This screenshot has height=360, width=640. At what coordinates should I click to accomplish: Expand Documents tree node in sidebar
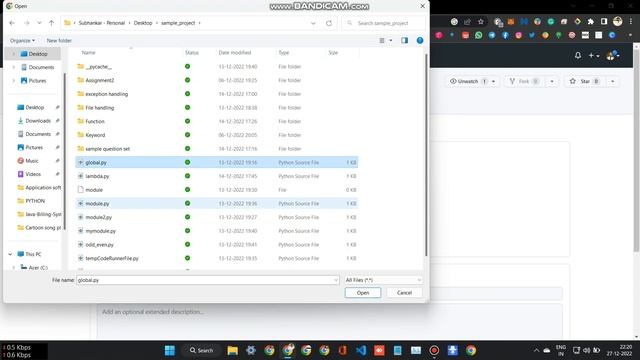(x=13, y=67)
